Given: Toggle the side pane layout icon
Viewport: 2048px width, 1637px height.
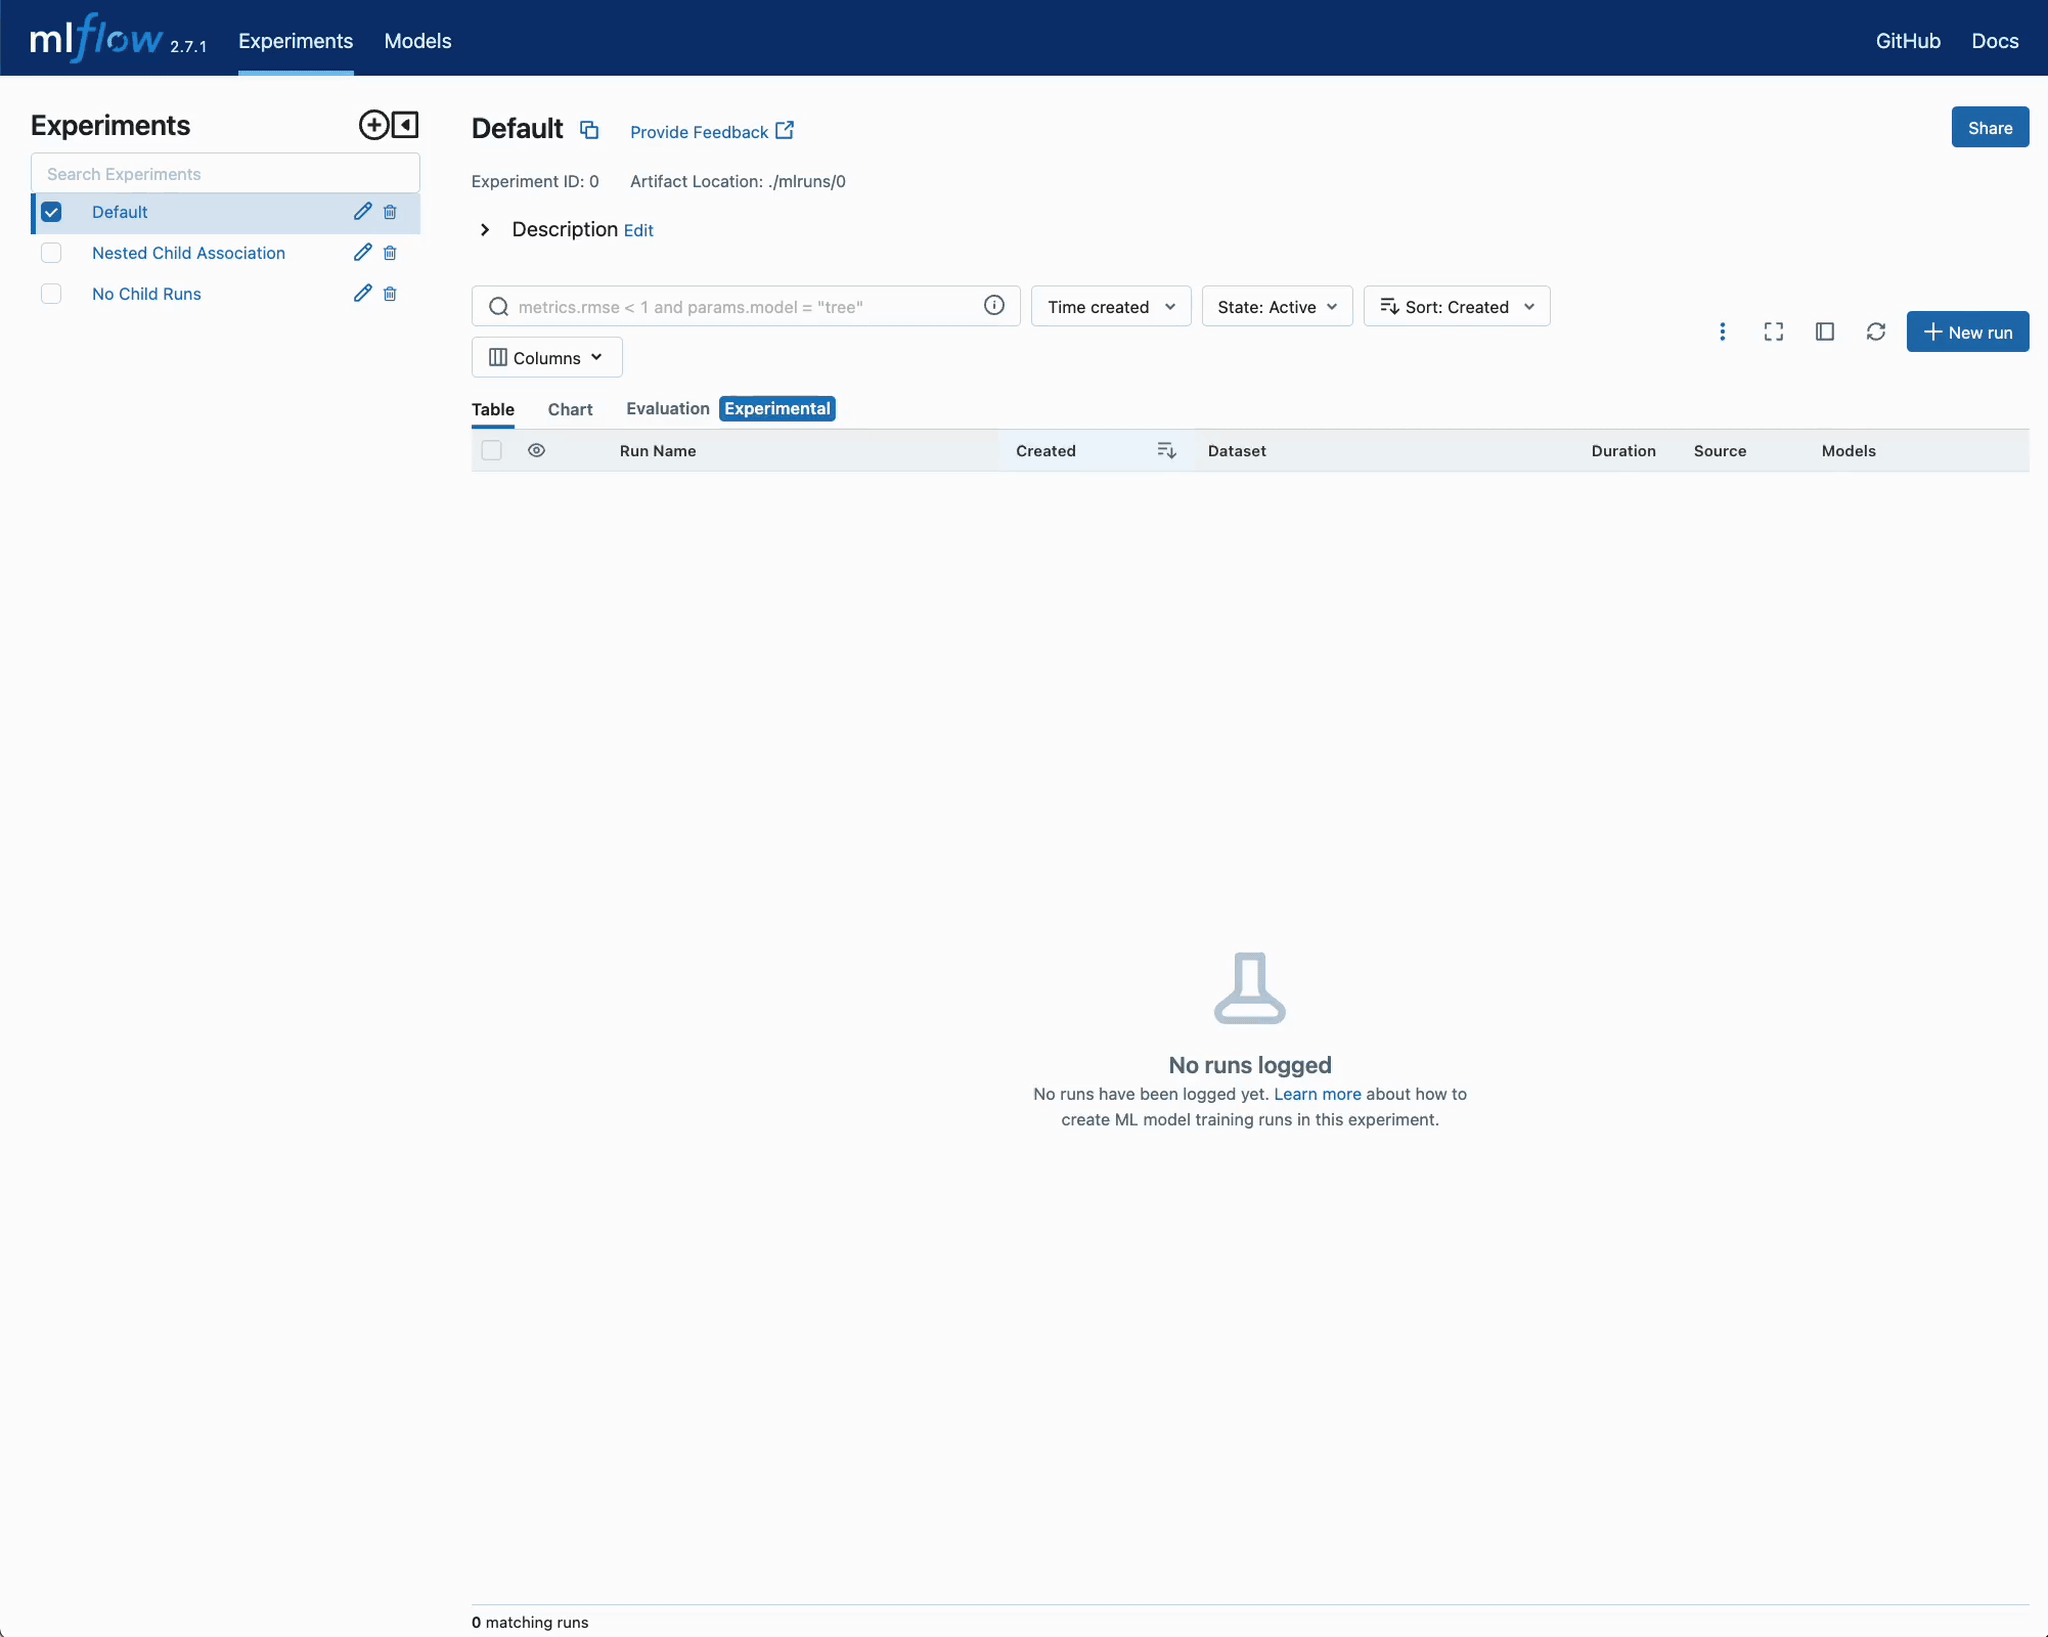Looking at the screenshot, I should pyautogui.click(x=1824, y=332).
